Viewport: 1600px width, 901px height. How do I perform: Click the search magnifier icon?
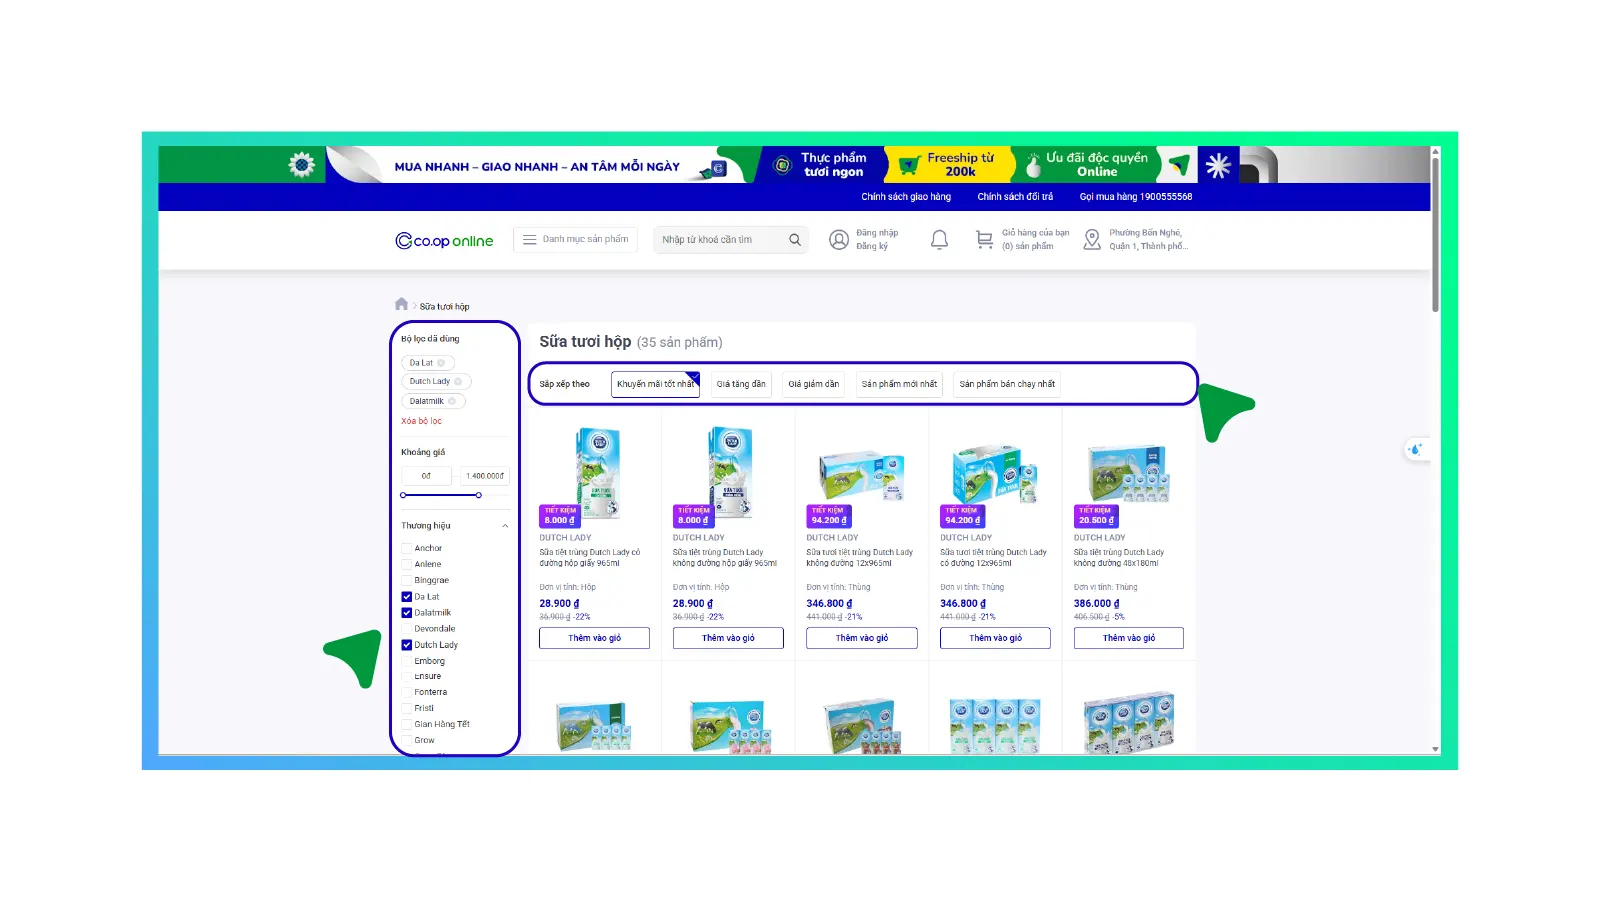coord(795,240)
